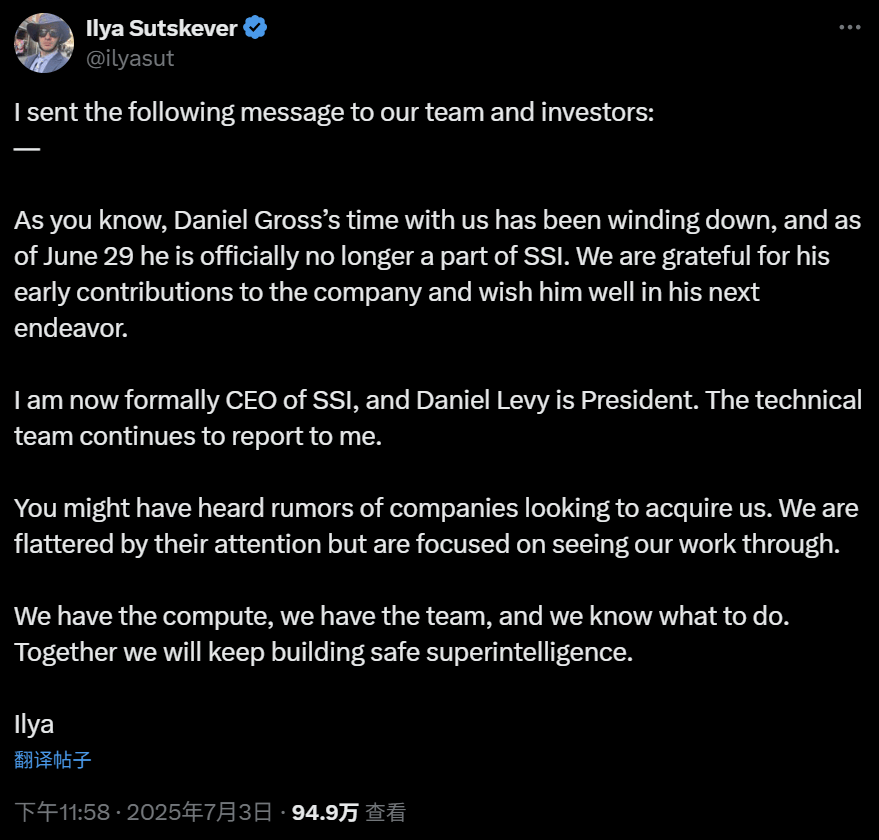The image size is (879, 840).
Task: Open the @ilyasut handle link
Action: point(130,58)
